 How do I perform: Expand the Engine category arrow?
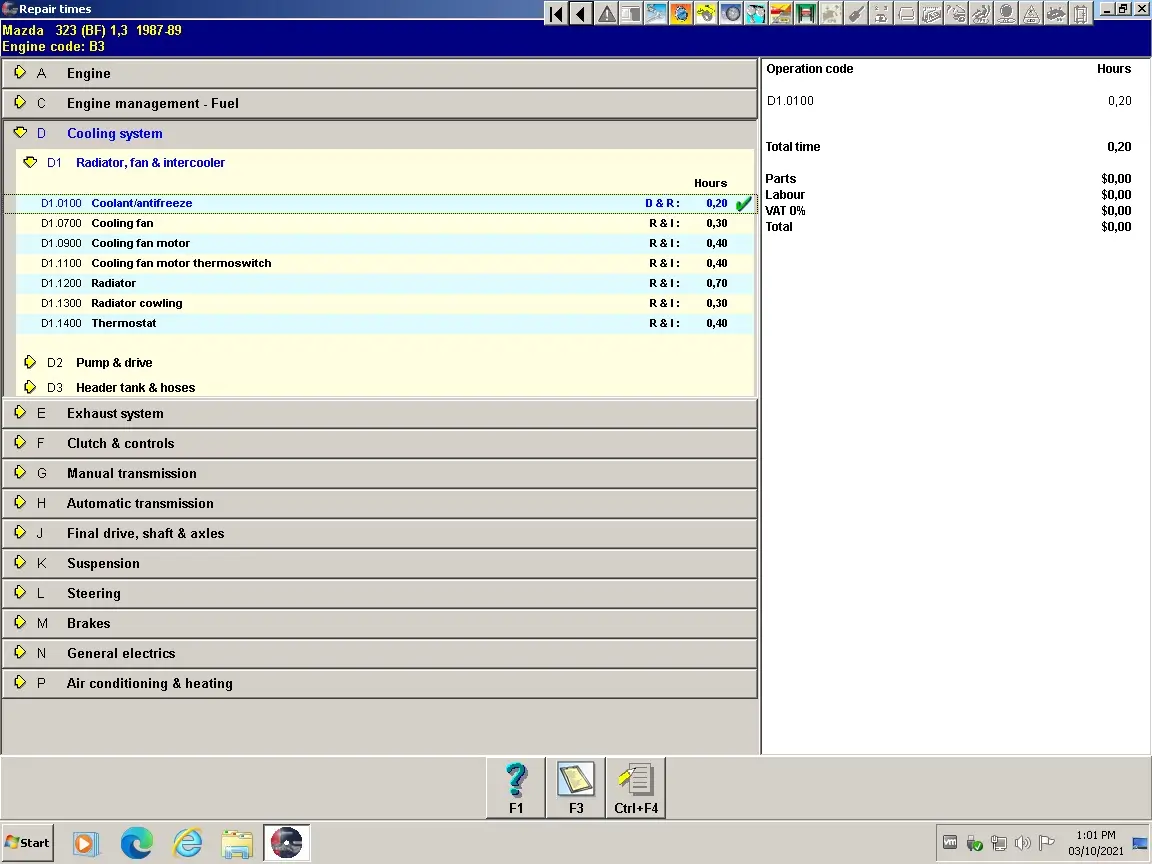tap(20, 73)
